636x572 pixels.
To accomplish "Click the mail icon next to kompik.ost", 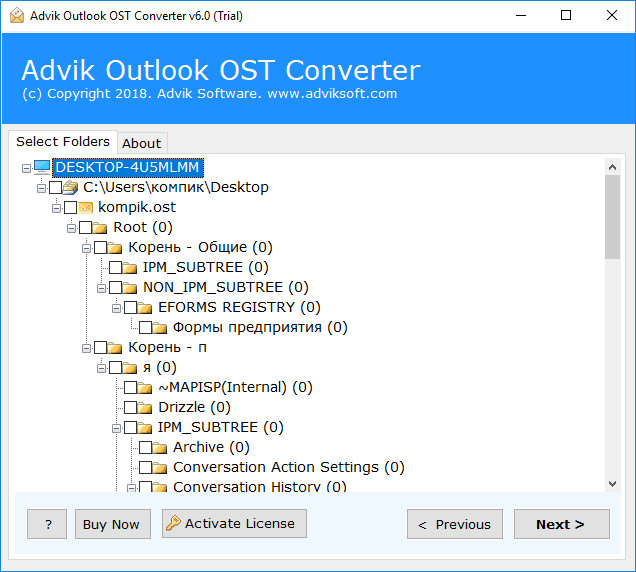I will coord(86,207).
